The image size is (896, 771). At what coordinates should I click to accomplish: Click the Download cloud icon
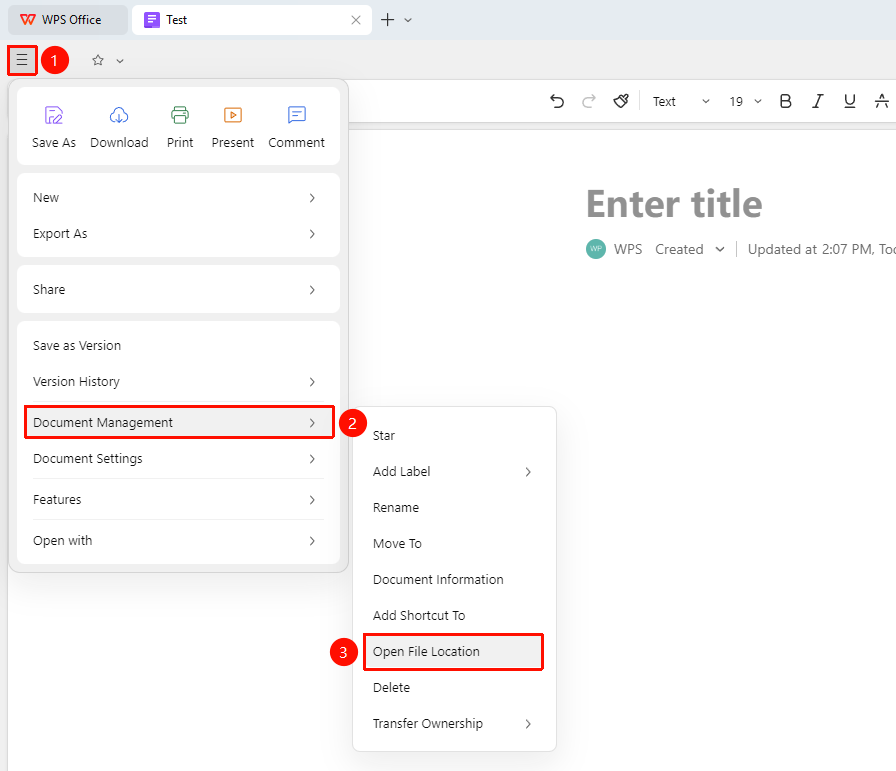119,115
